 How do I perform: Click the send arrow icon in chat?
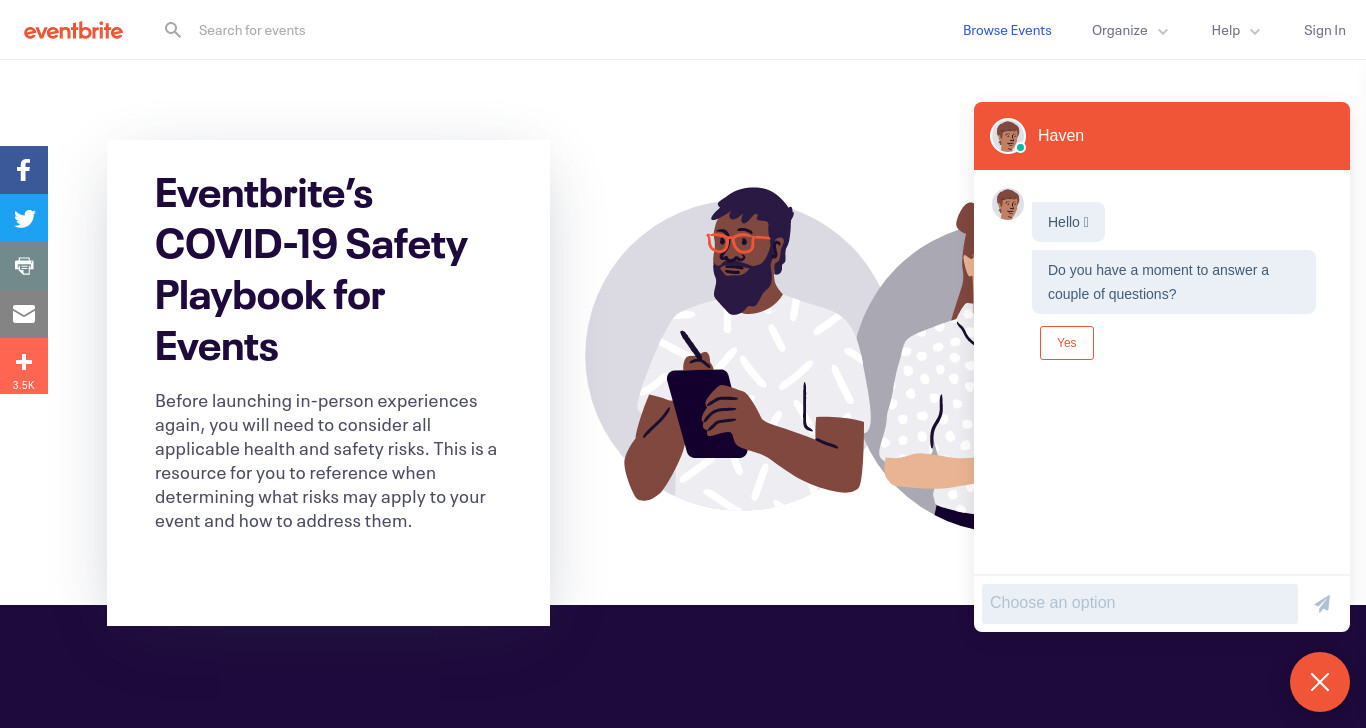[x=1322, y=604]
